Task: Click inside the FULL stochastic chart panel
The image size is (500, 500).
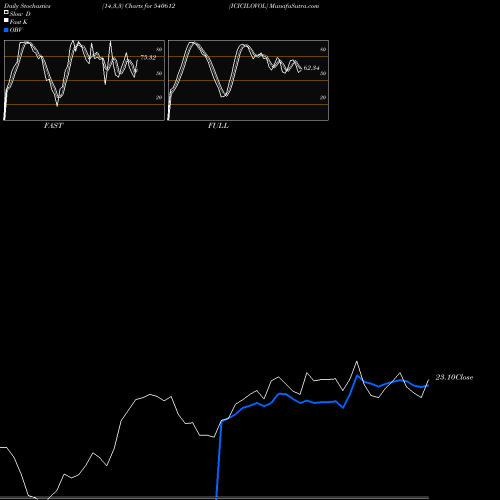Action: coord(248,80)
